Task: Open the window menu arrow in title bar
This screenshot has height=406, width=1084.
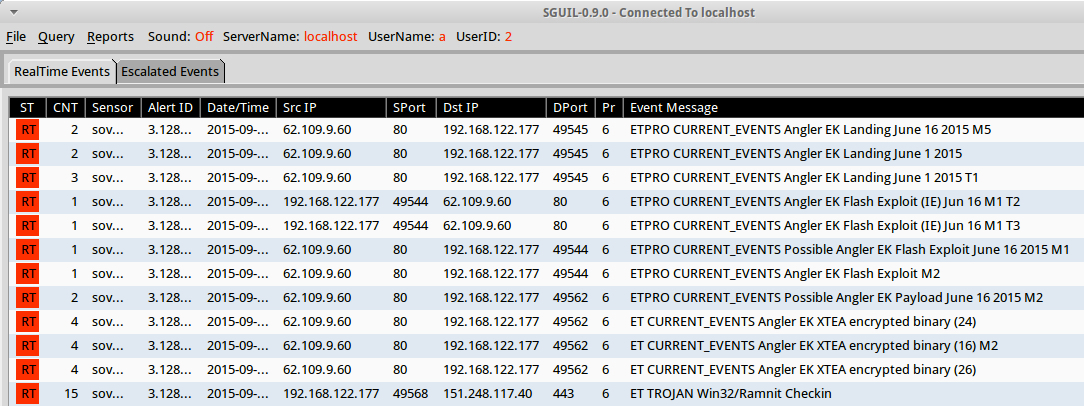Action: (x=11, y=12)
